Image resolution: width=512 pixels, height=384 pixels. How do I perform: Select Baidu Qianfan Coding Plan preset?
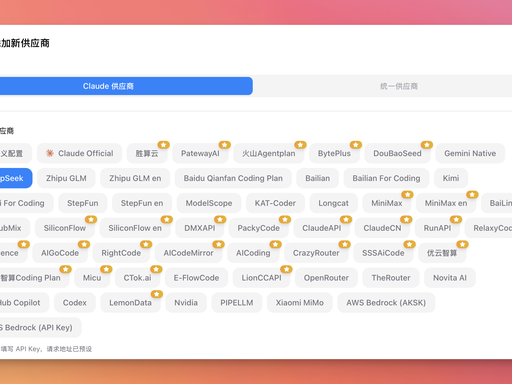(233, 178)
